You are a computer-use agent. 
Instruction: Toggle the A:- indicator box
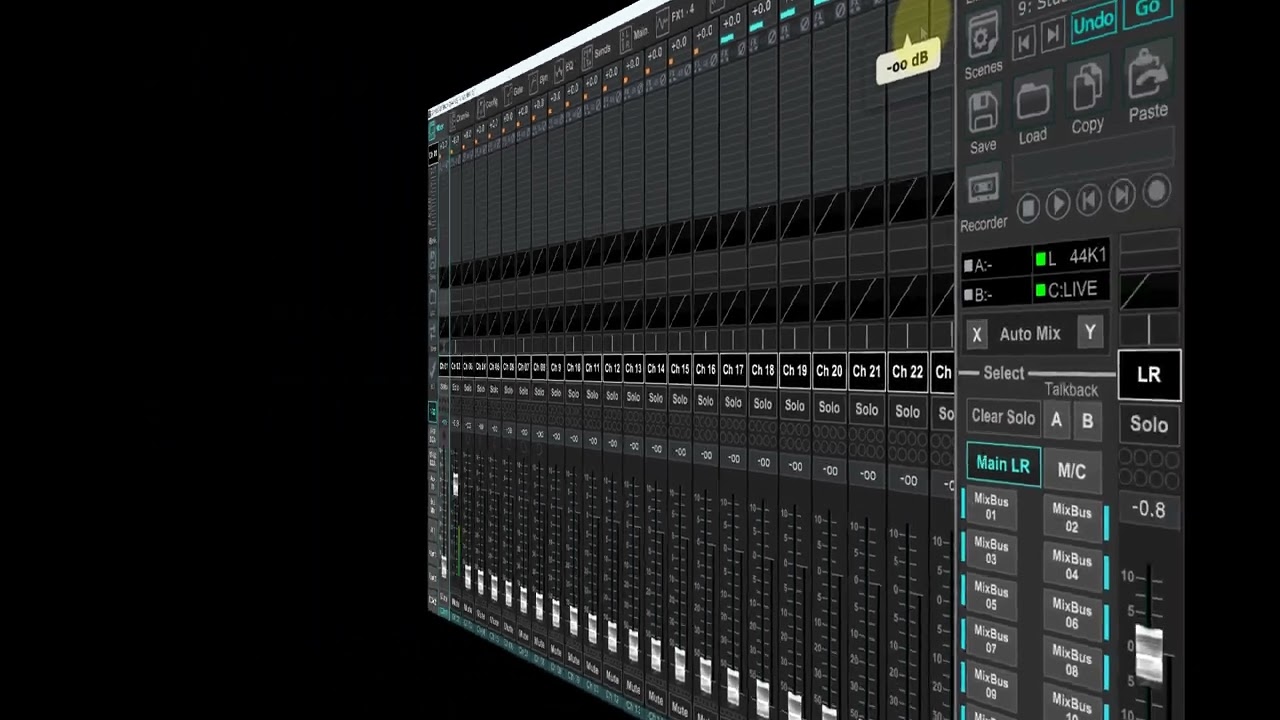(968, 267)
